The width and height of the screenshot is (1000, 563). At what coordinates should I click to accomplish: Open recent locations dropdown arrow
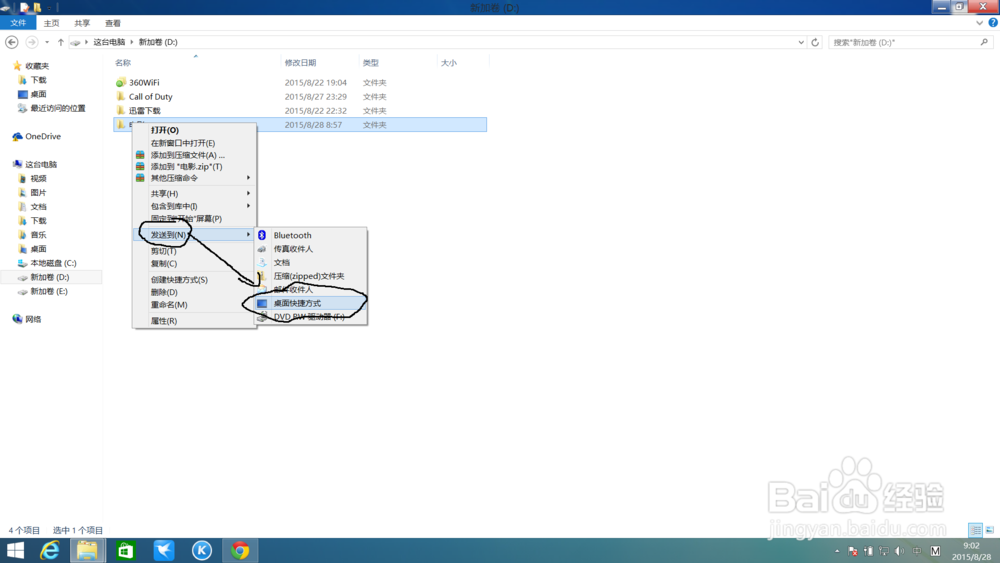click(x=47, y=42)
